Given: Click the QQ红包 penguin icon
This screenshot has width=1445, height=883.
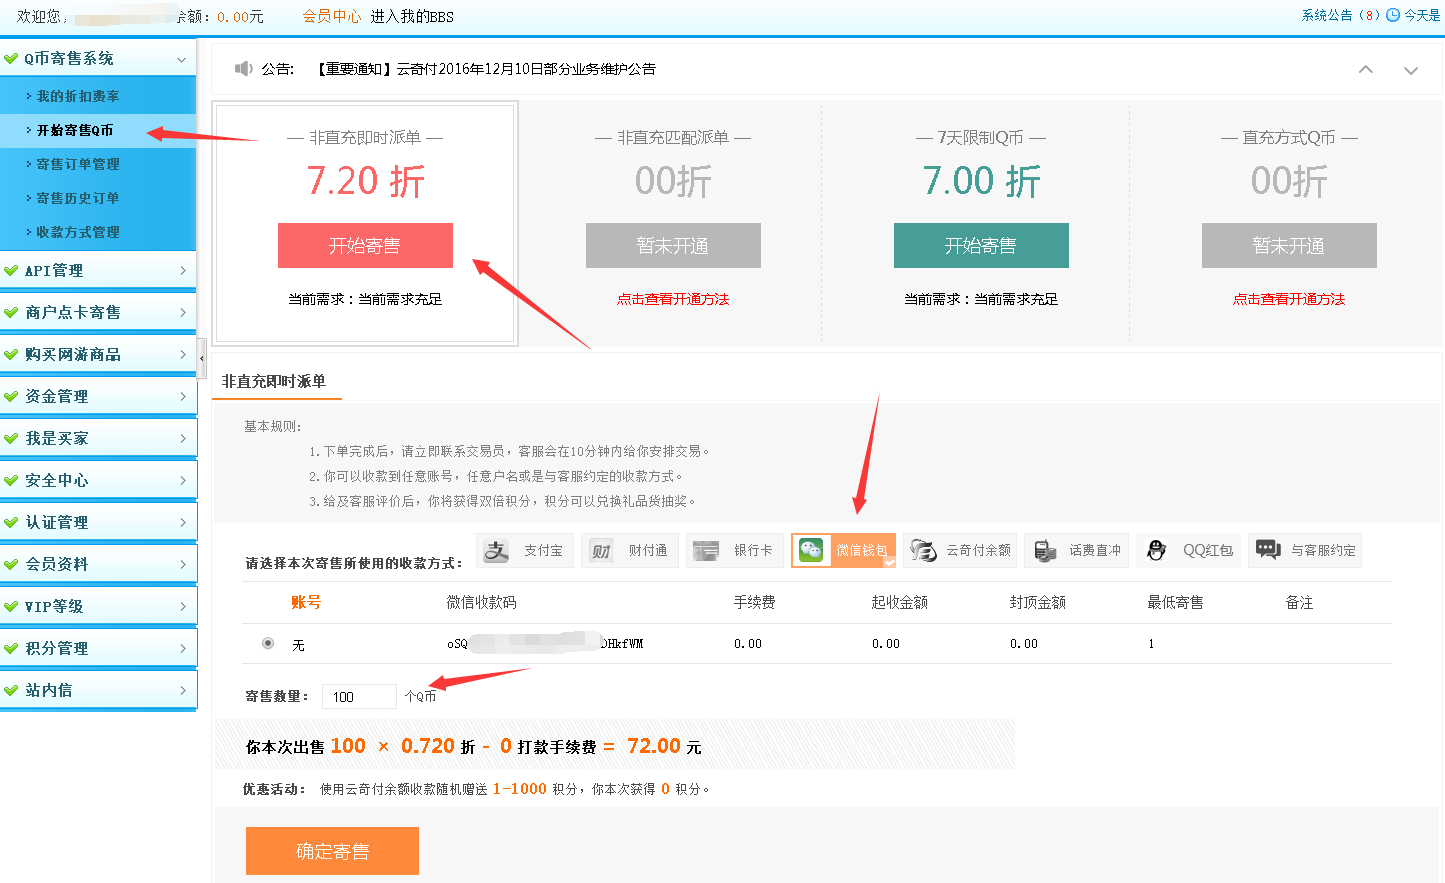Looking at the screenshot, I should [x=1157, y=551].
